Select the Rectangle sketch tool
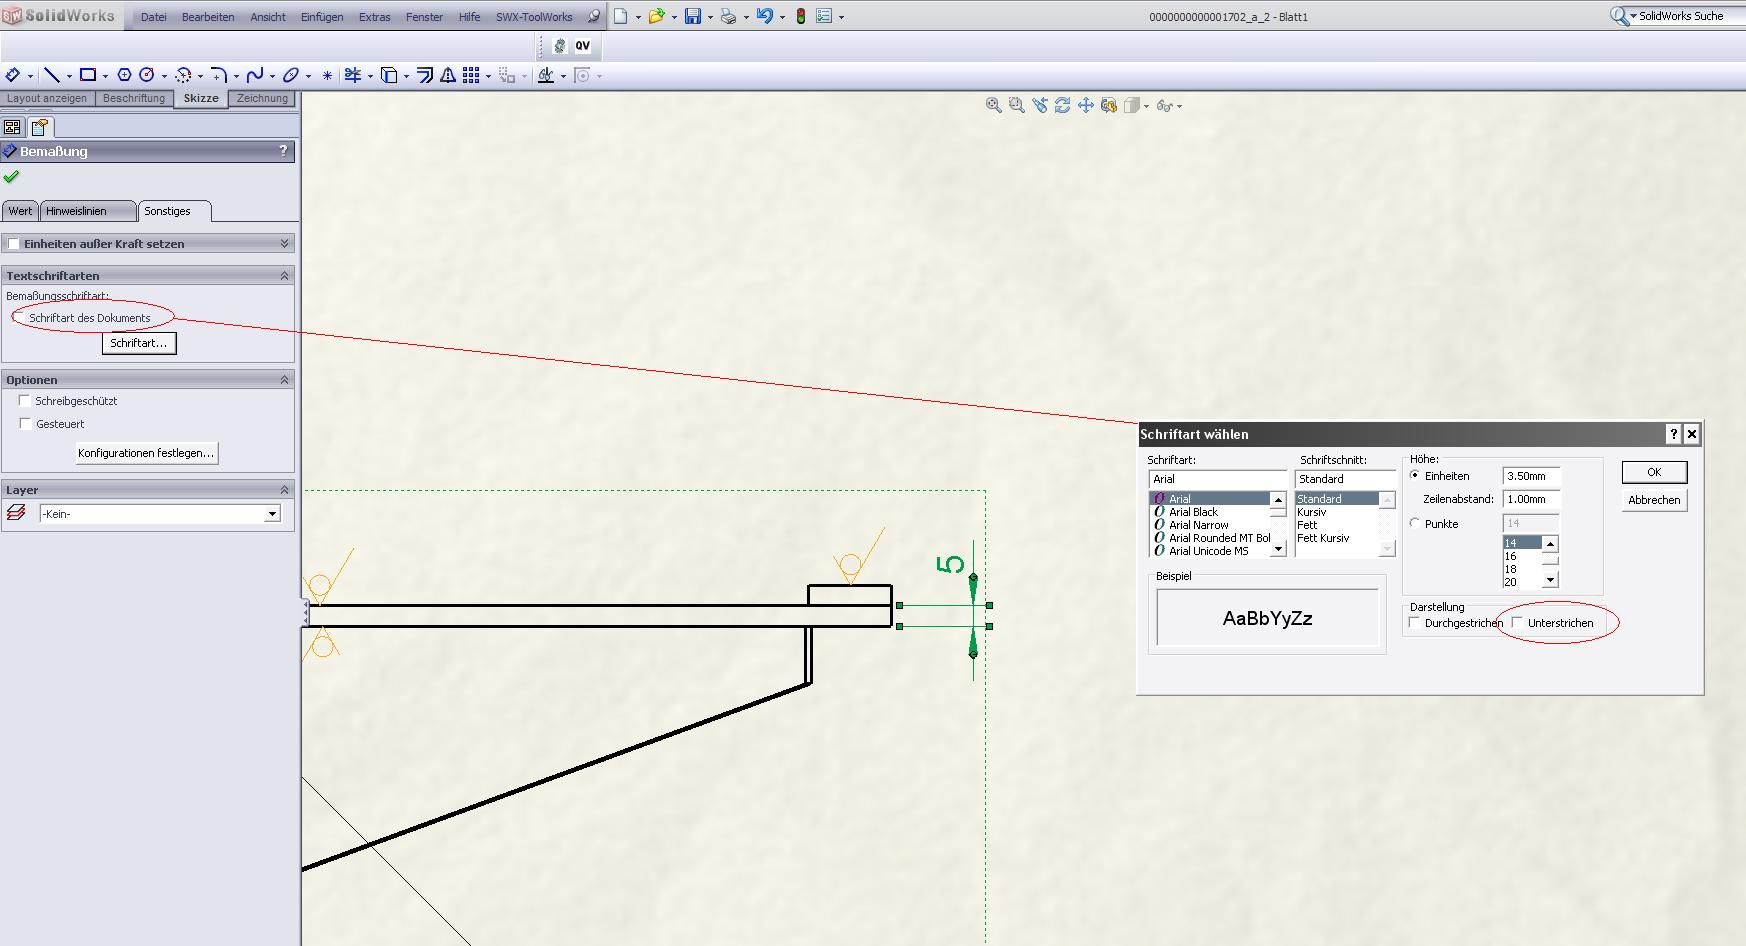1746x946 pixels. [88, 75]
